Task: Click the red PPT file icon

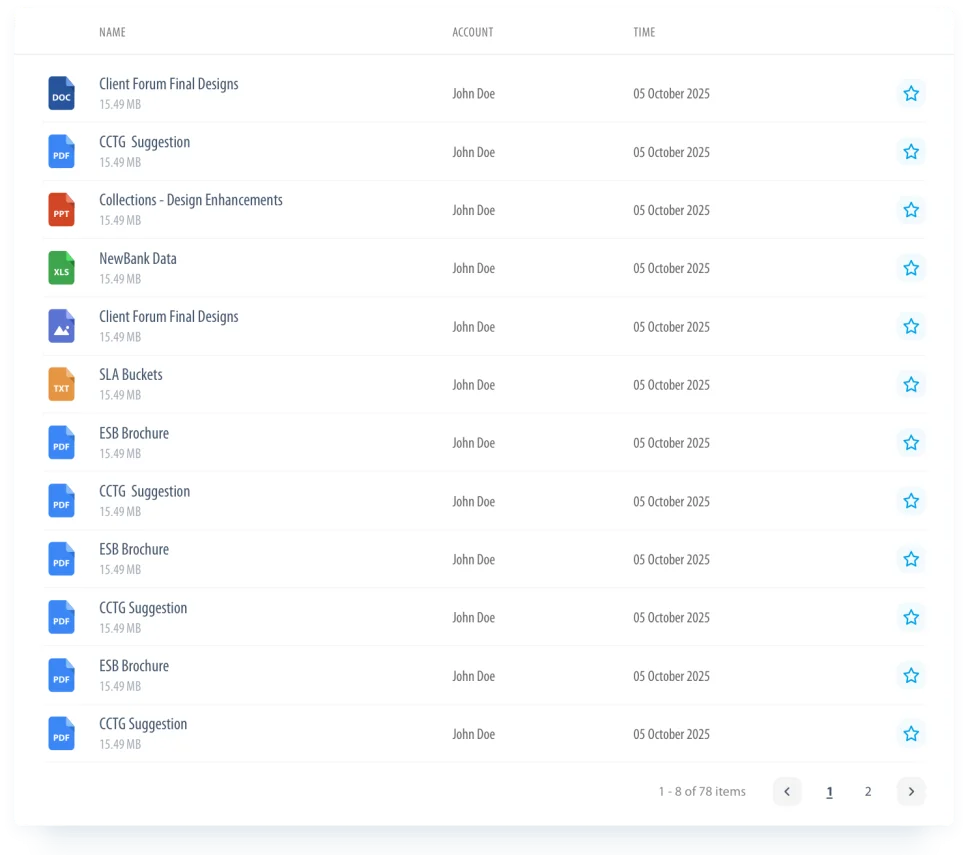Action: (61, 210)
